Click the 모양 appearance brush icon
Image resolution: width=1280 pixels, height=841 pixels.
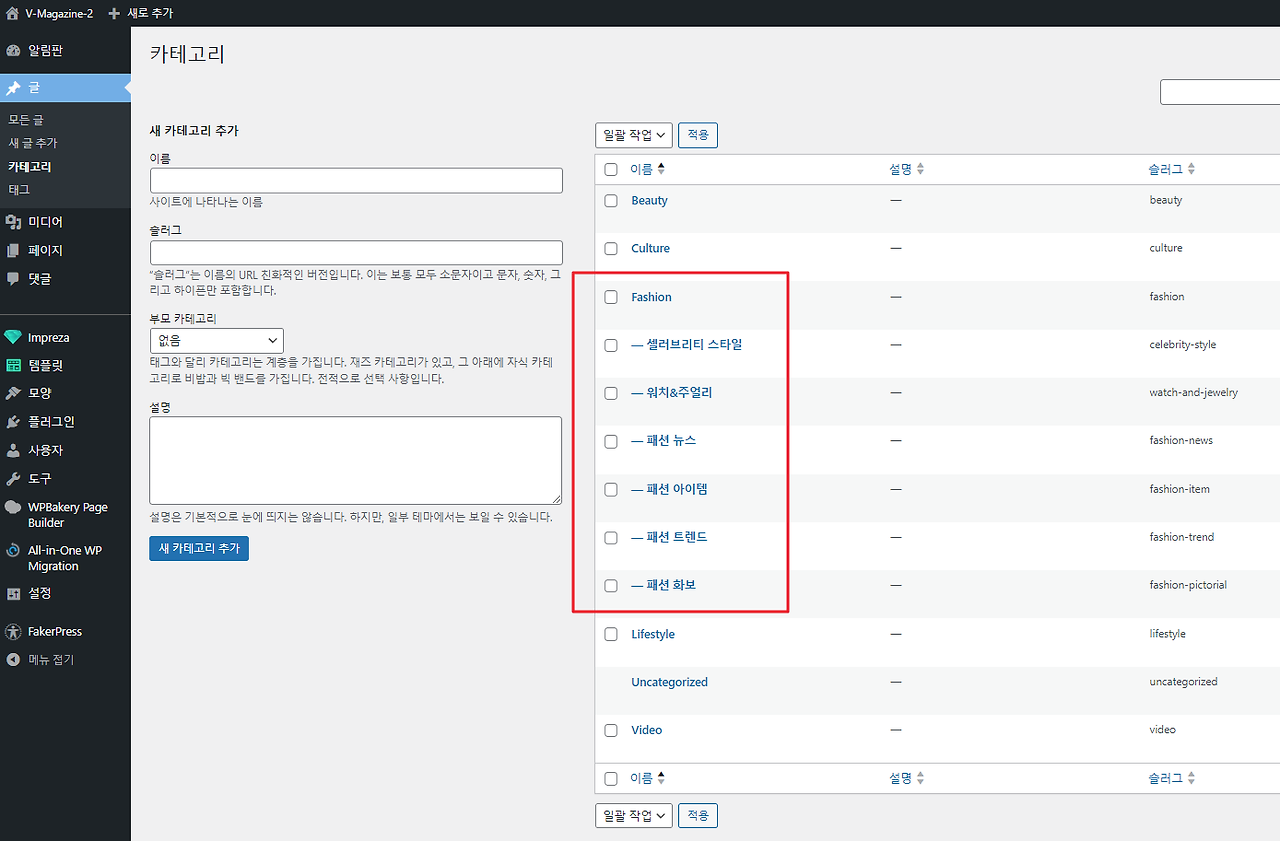[13, 393]
